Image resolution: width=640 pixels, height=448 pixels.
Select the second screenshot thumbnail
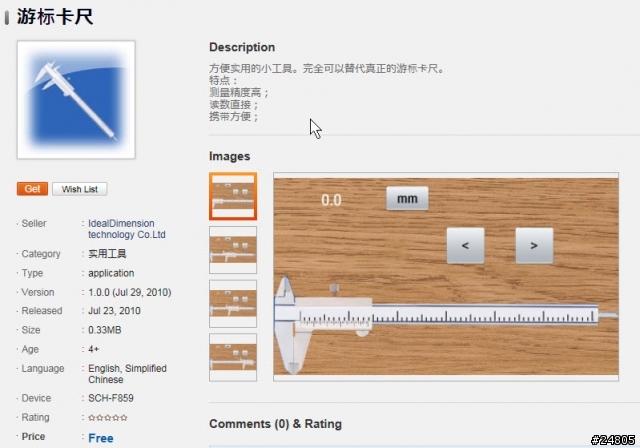point(233,250)
